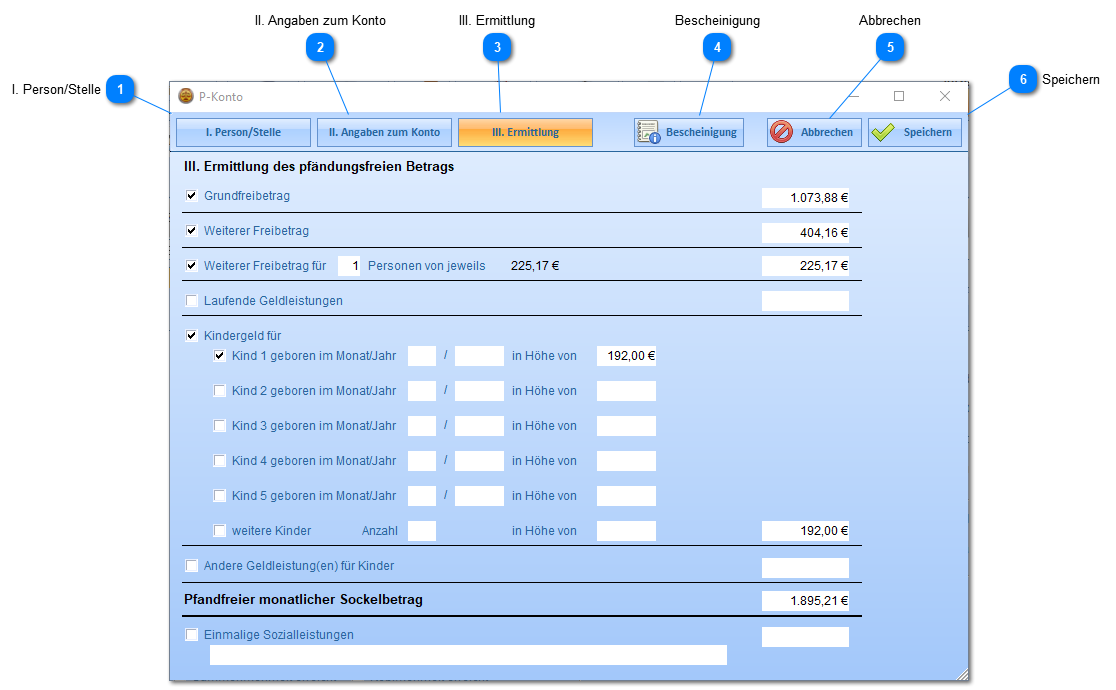Enable the Laufende Geldleistungen checkbox
The width and height of the screenshot is (1116, 690).
pos(192,301)
